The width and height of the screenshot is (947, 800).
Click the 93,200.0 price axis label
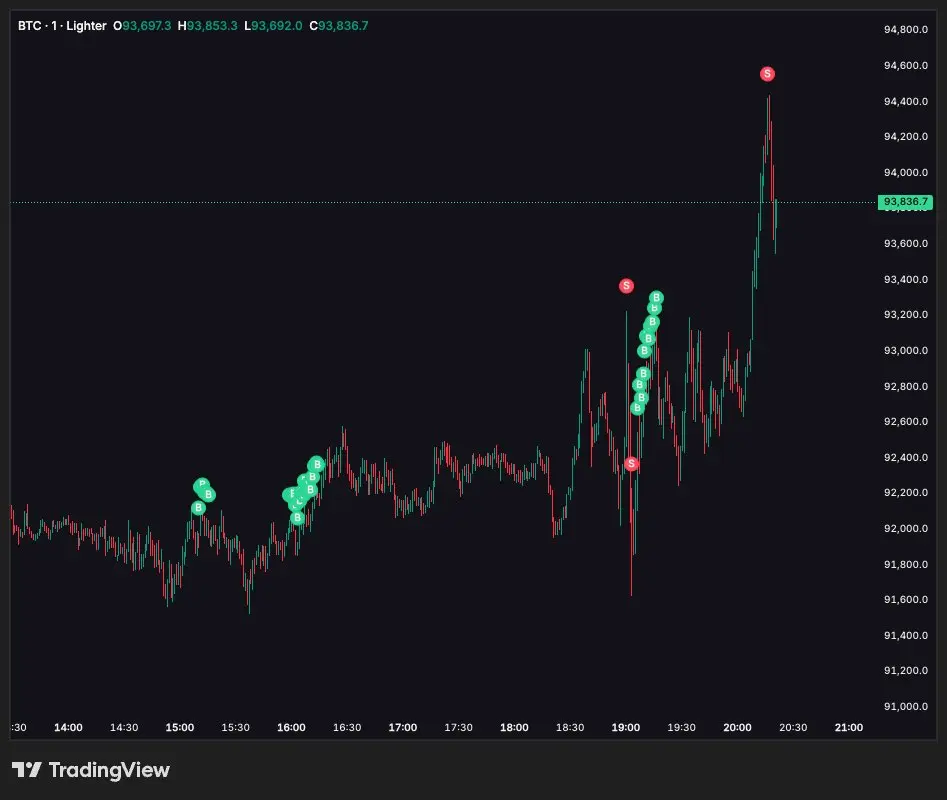pyautogui.click(x=905, y=315)
